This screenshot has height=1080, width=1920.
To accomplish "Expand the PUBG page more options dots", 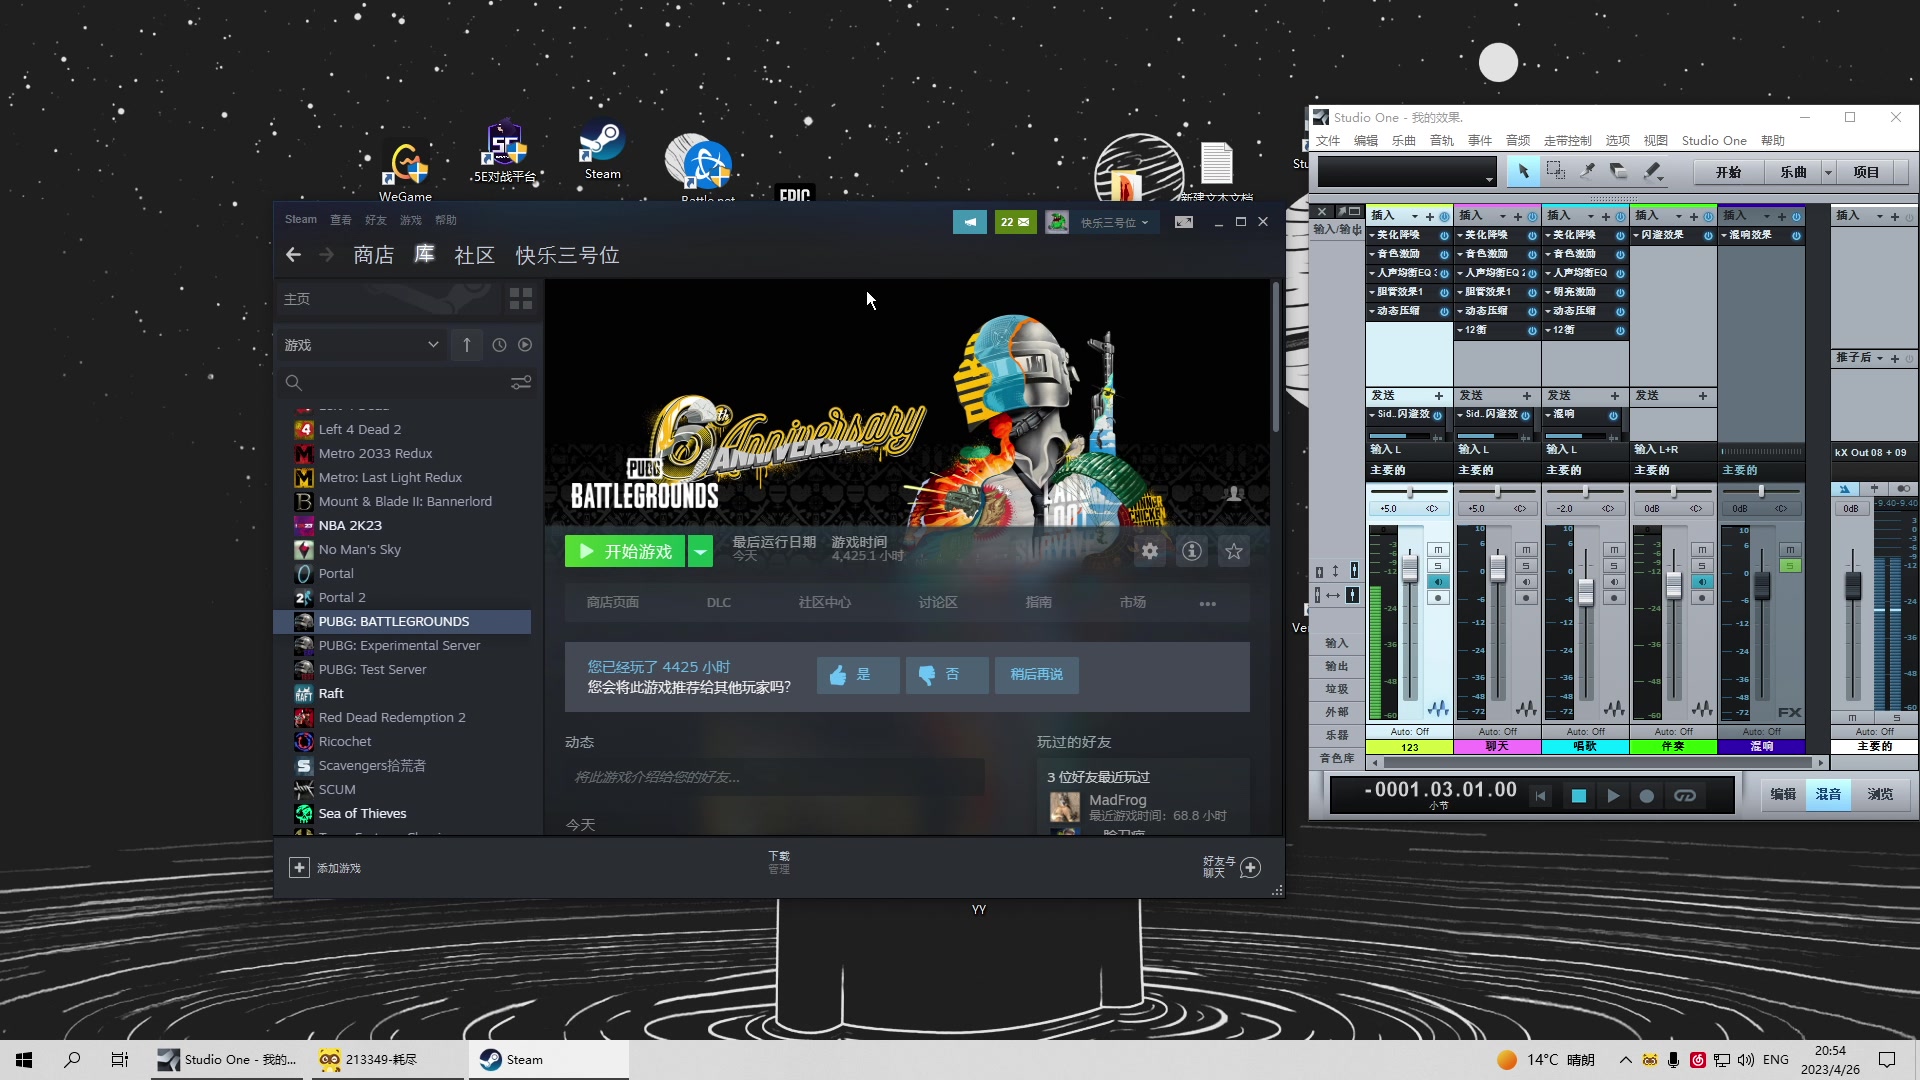I will click(1208, 603).
